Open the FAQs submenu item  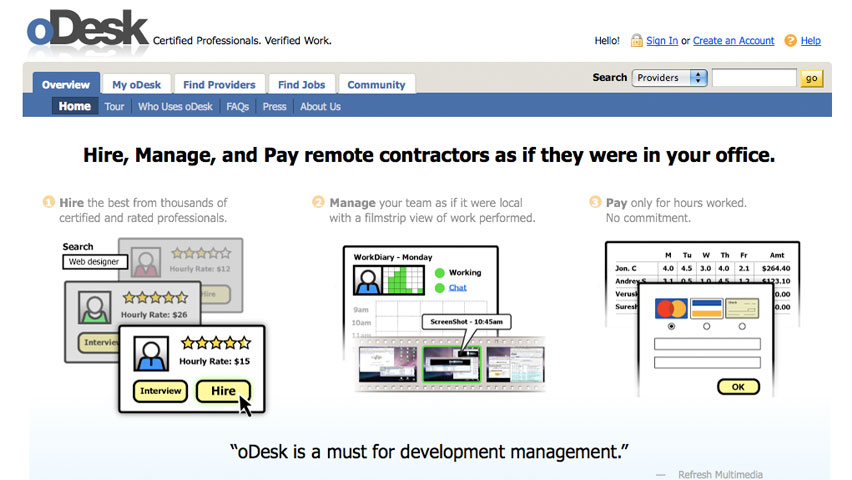[237, 107]
